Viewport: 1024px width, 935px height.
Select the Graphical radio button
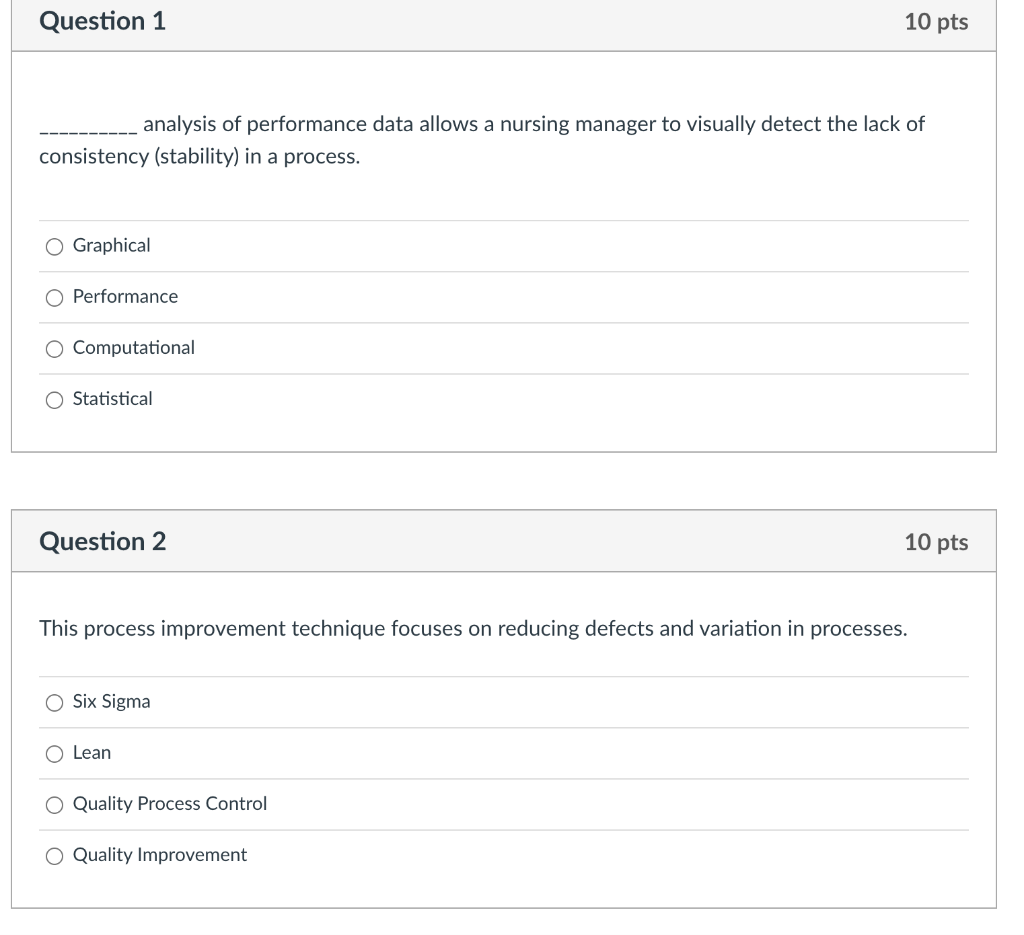pos(53,245)
